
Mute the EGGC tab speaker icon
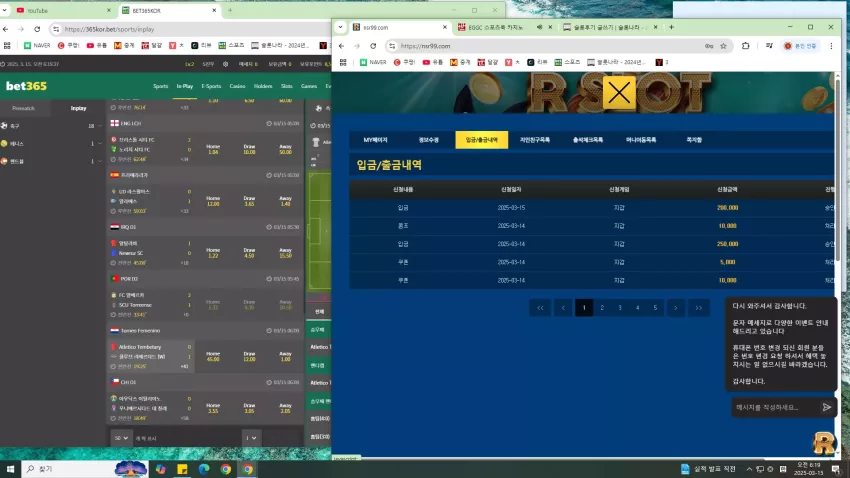pos(539,27)
